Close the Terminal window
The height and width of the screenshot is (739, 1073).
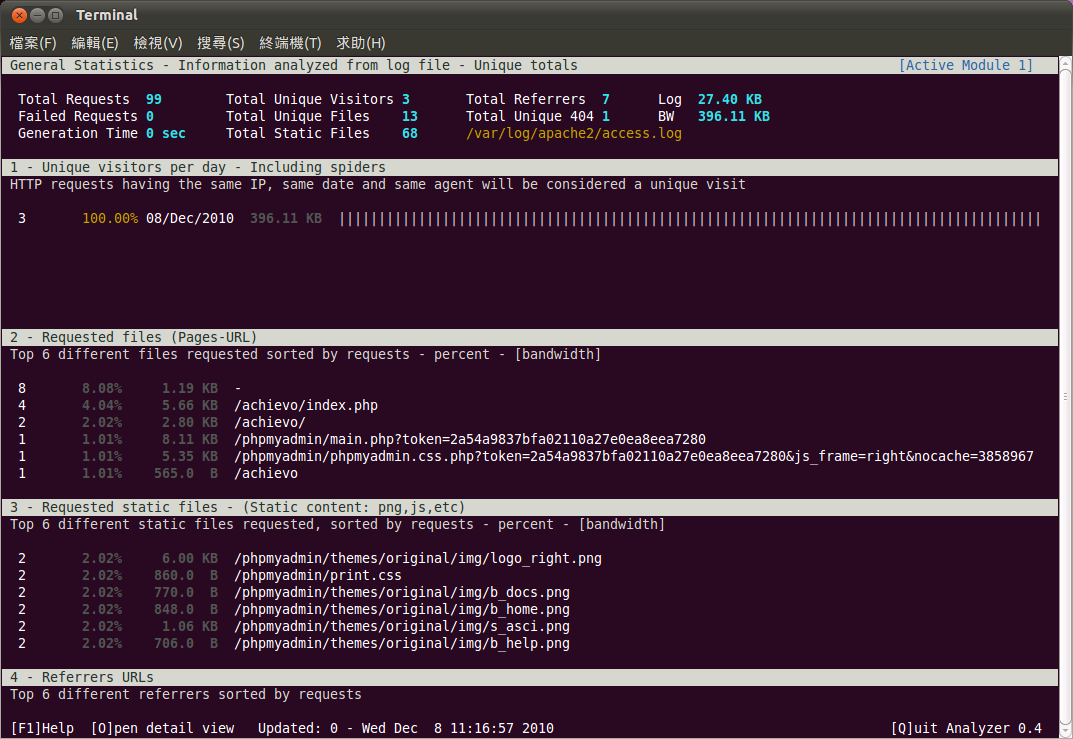[20, 15]
